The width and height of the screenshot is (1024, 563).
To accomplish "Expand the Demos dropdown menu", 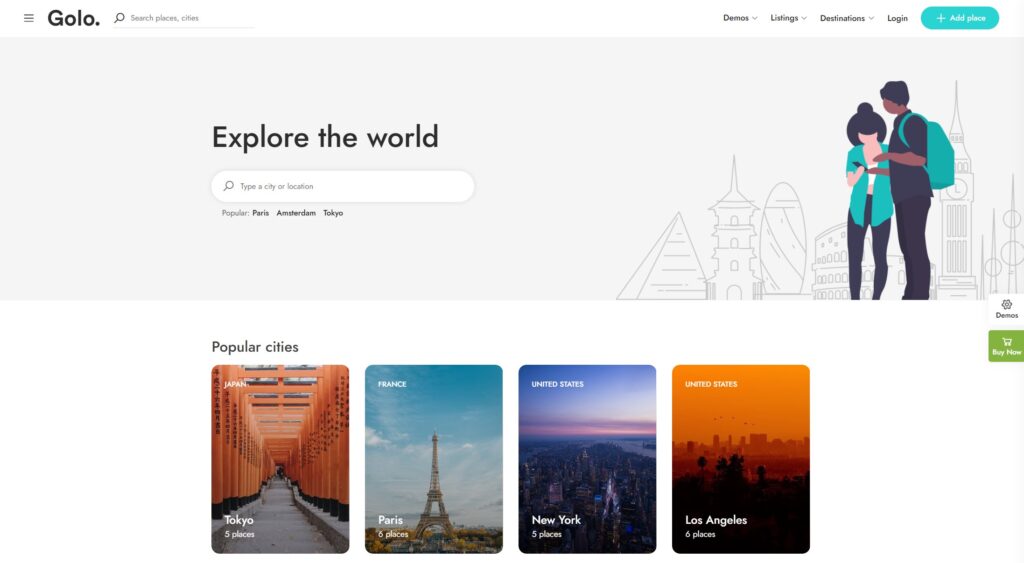I will 740,18.
